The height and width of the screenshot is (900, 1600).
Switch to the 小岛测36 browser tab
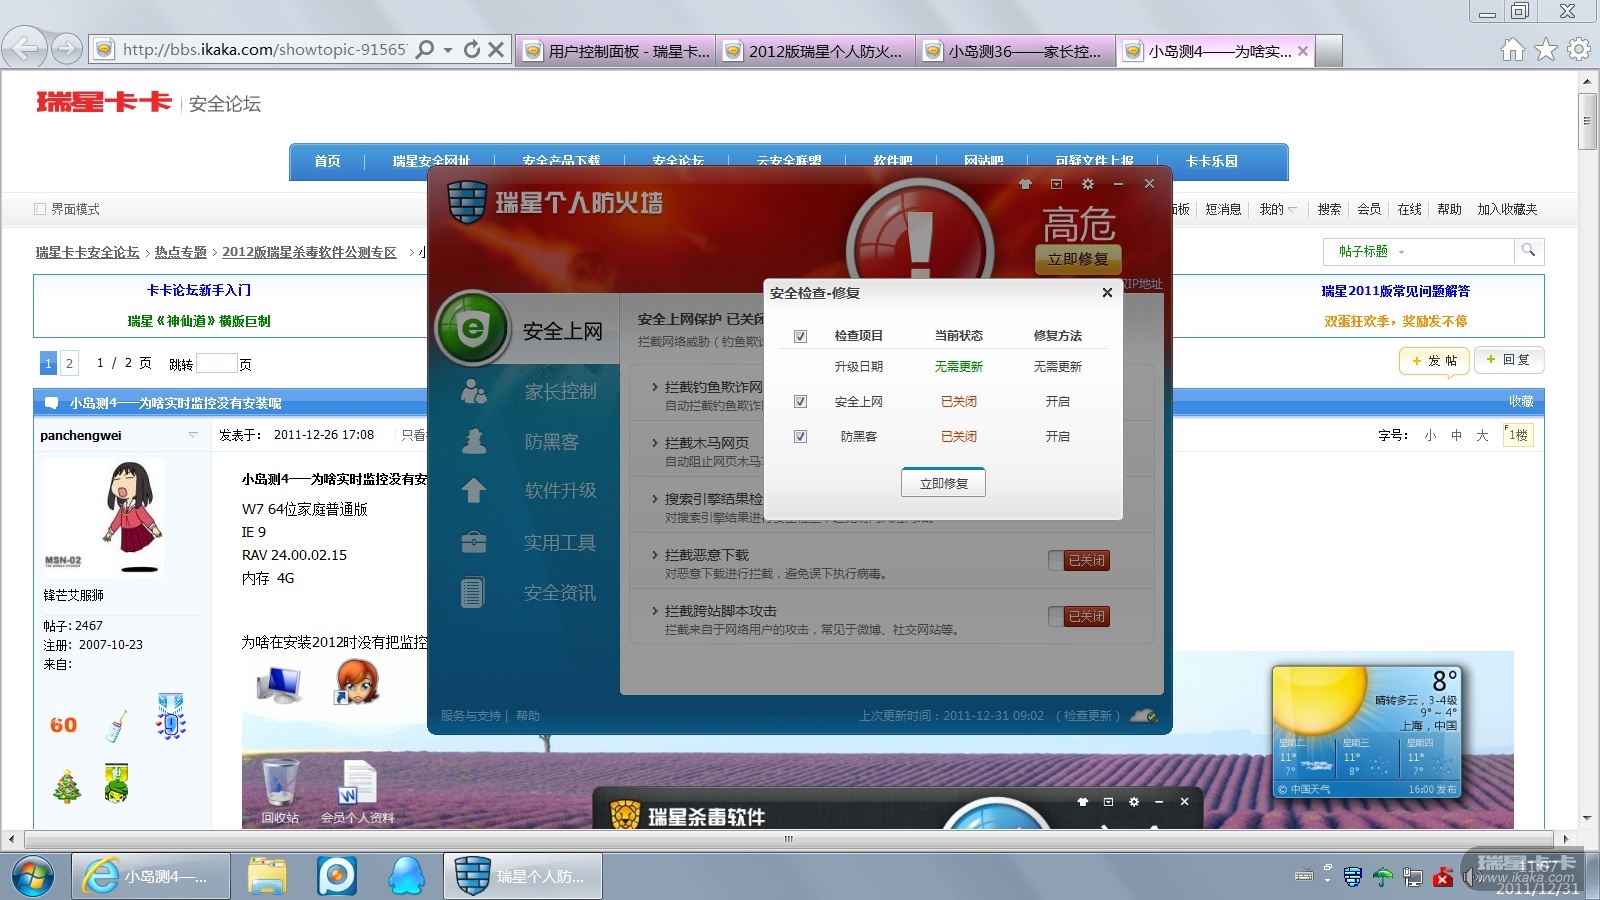point(1016,51)
